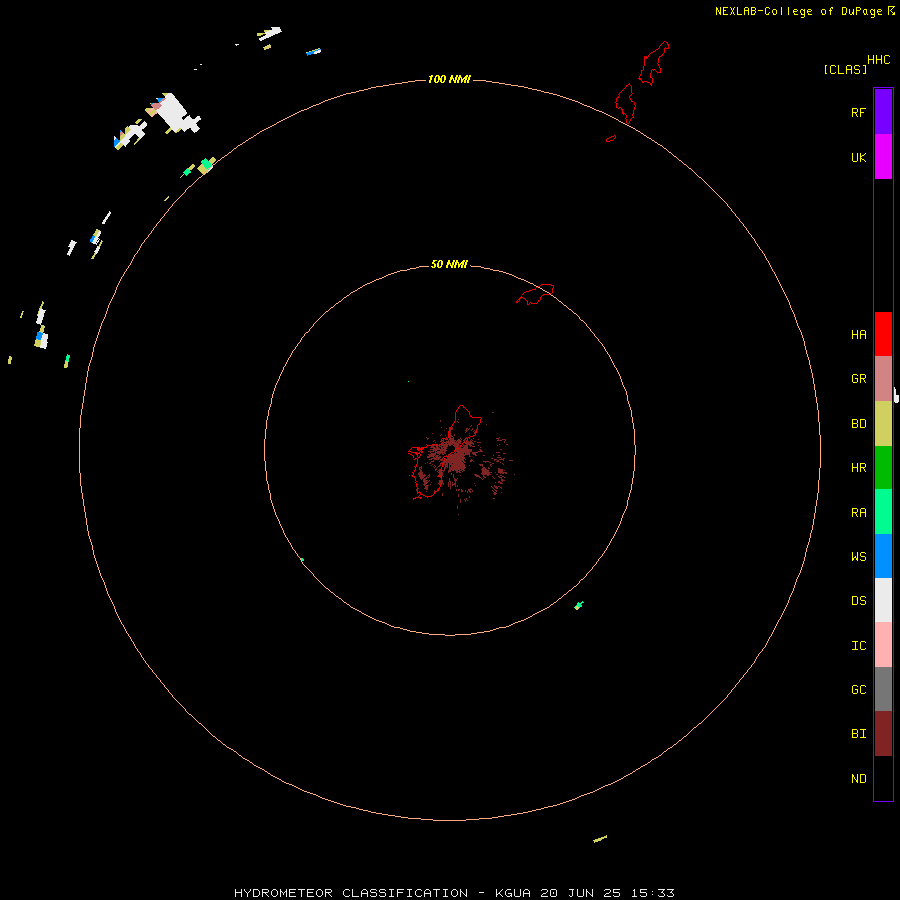Click the HA red color swatch
This screenshot has width=900, height=900.
pyautogui.click(x=883, y=334)
